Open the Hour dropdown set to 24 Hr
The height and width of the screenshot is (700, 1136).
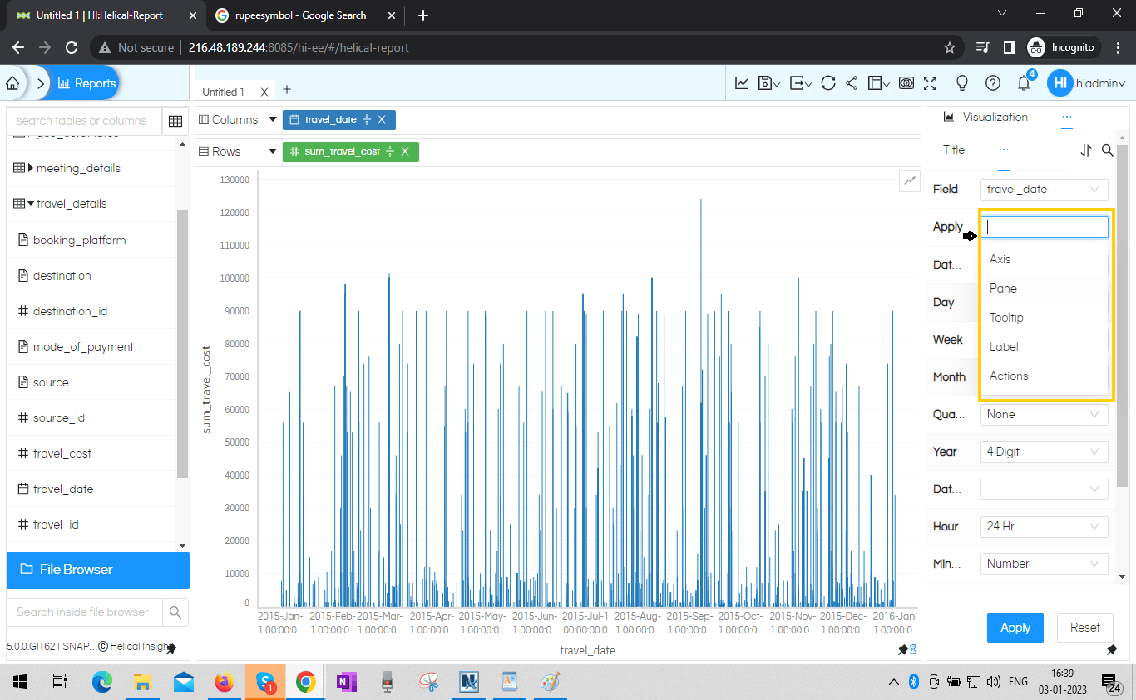coord(1044,526)
